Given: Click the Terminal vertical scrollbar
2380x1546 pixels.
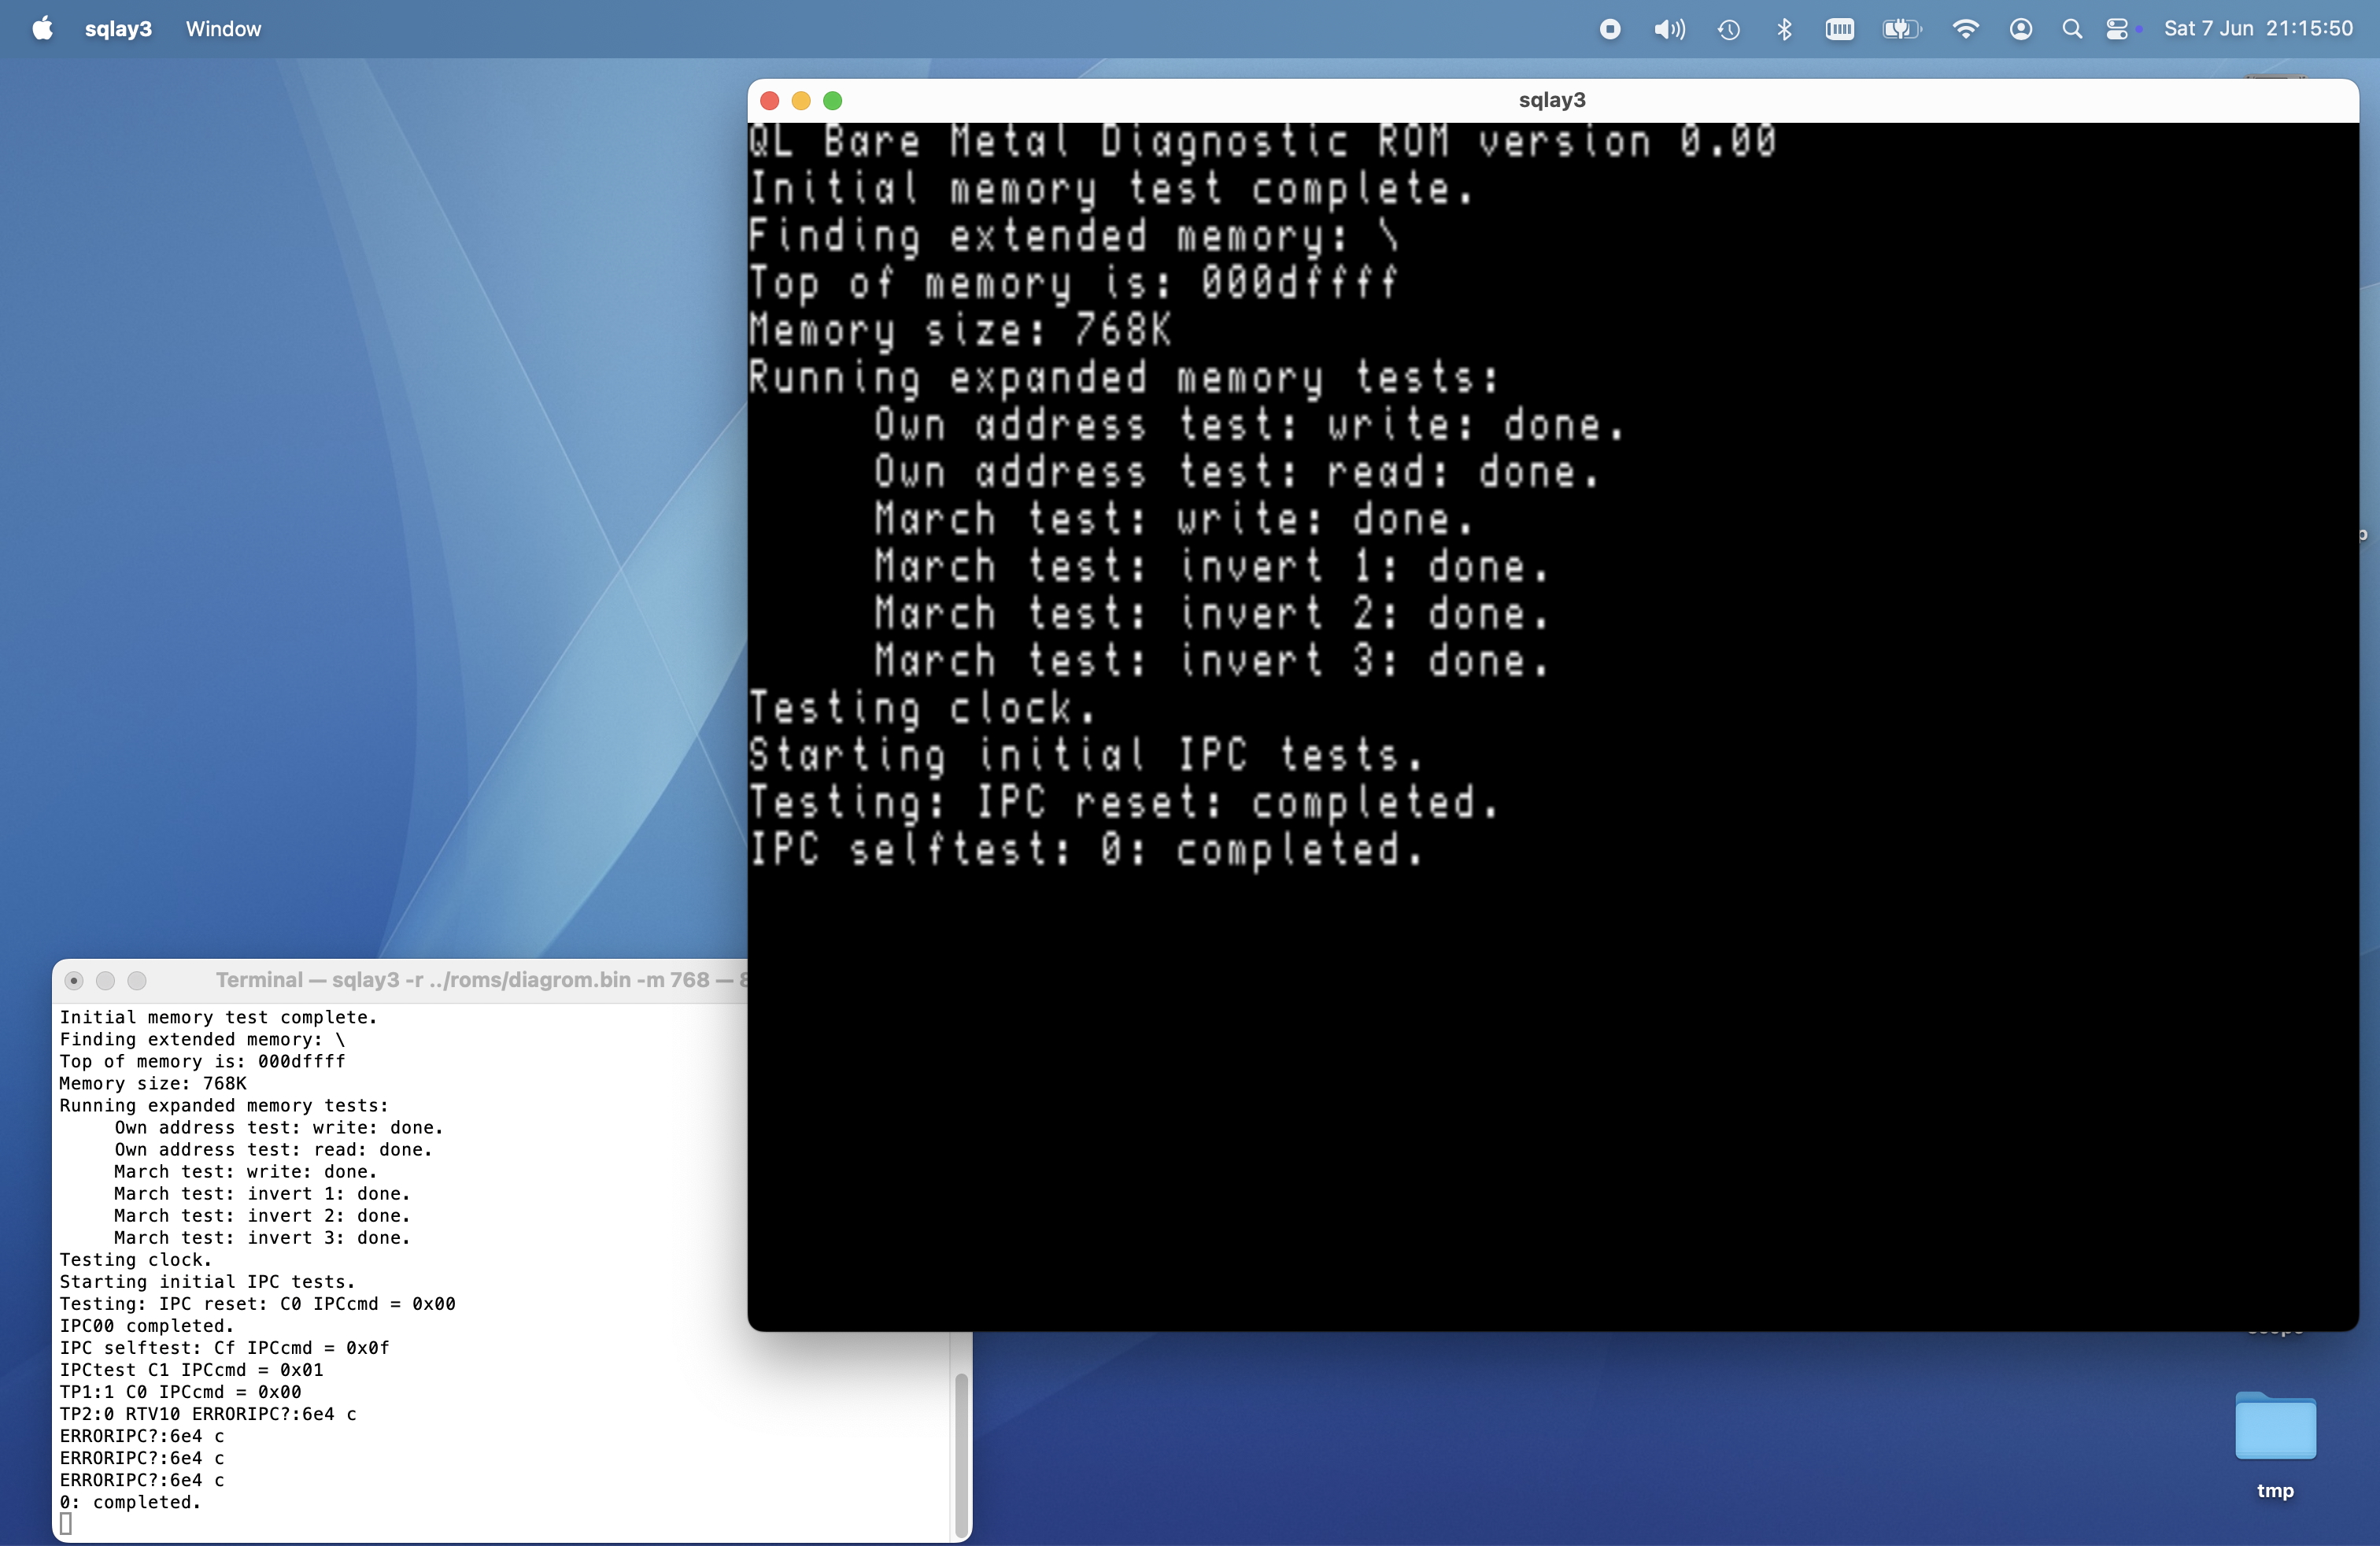Looking at the screenshot, I should click(x=961, y=1454).
